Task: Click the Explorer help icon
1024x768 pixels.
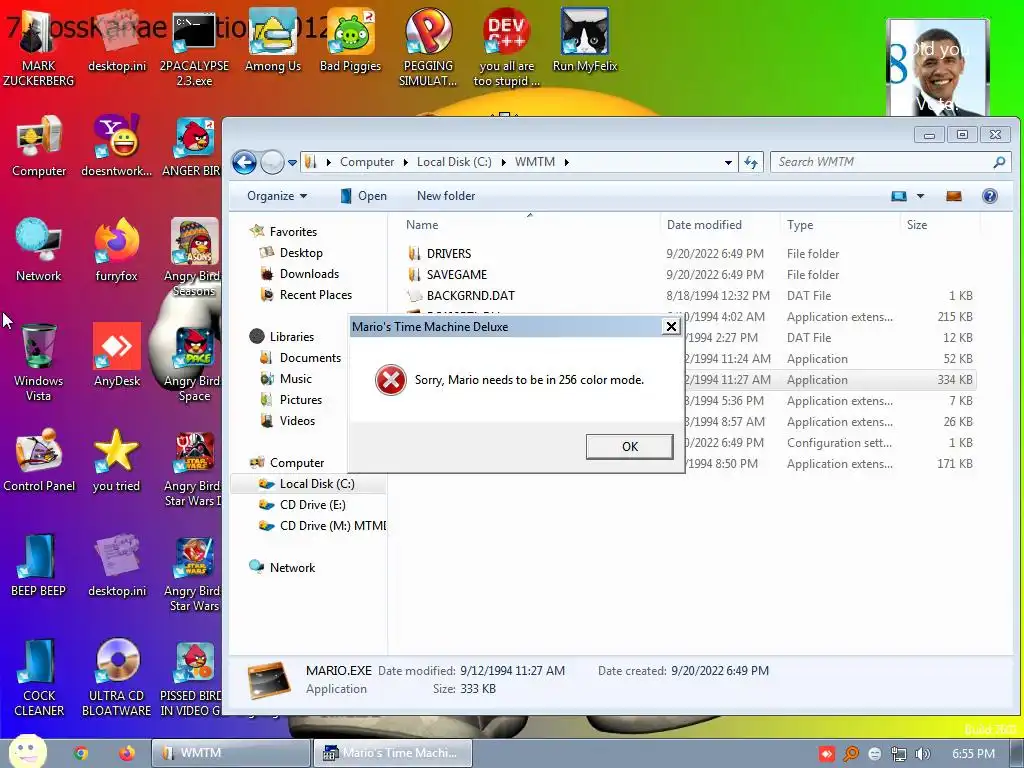Action: tap(990, 196)
